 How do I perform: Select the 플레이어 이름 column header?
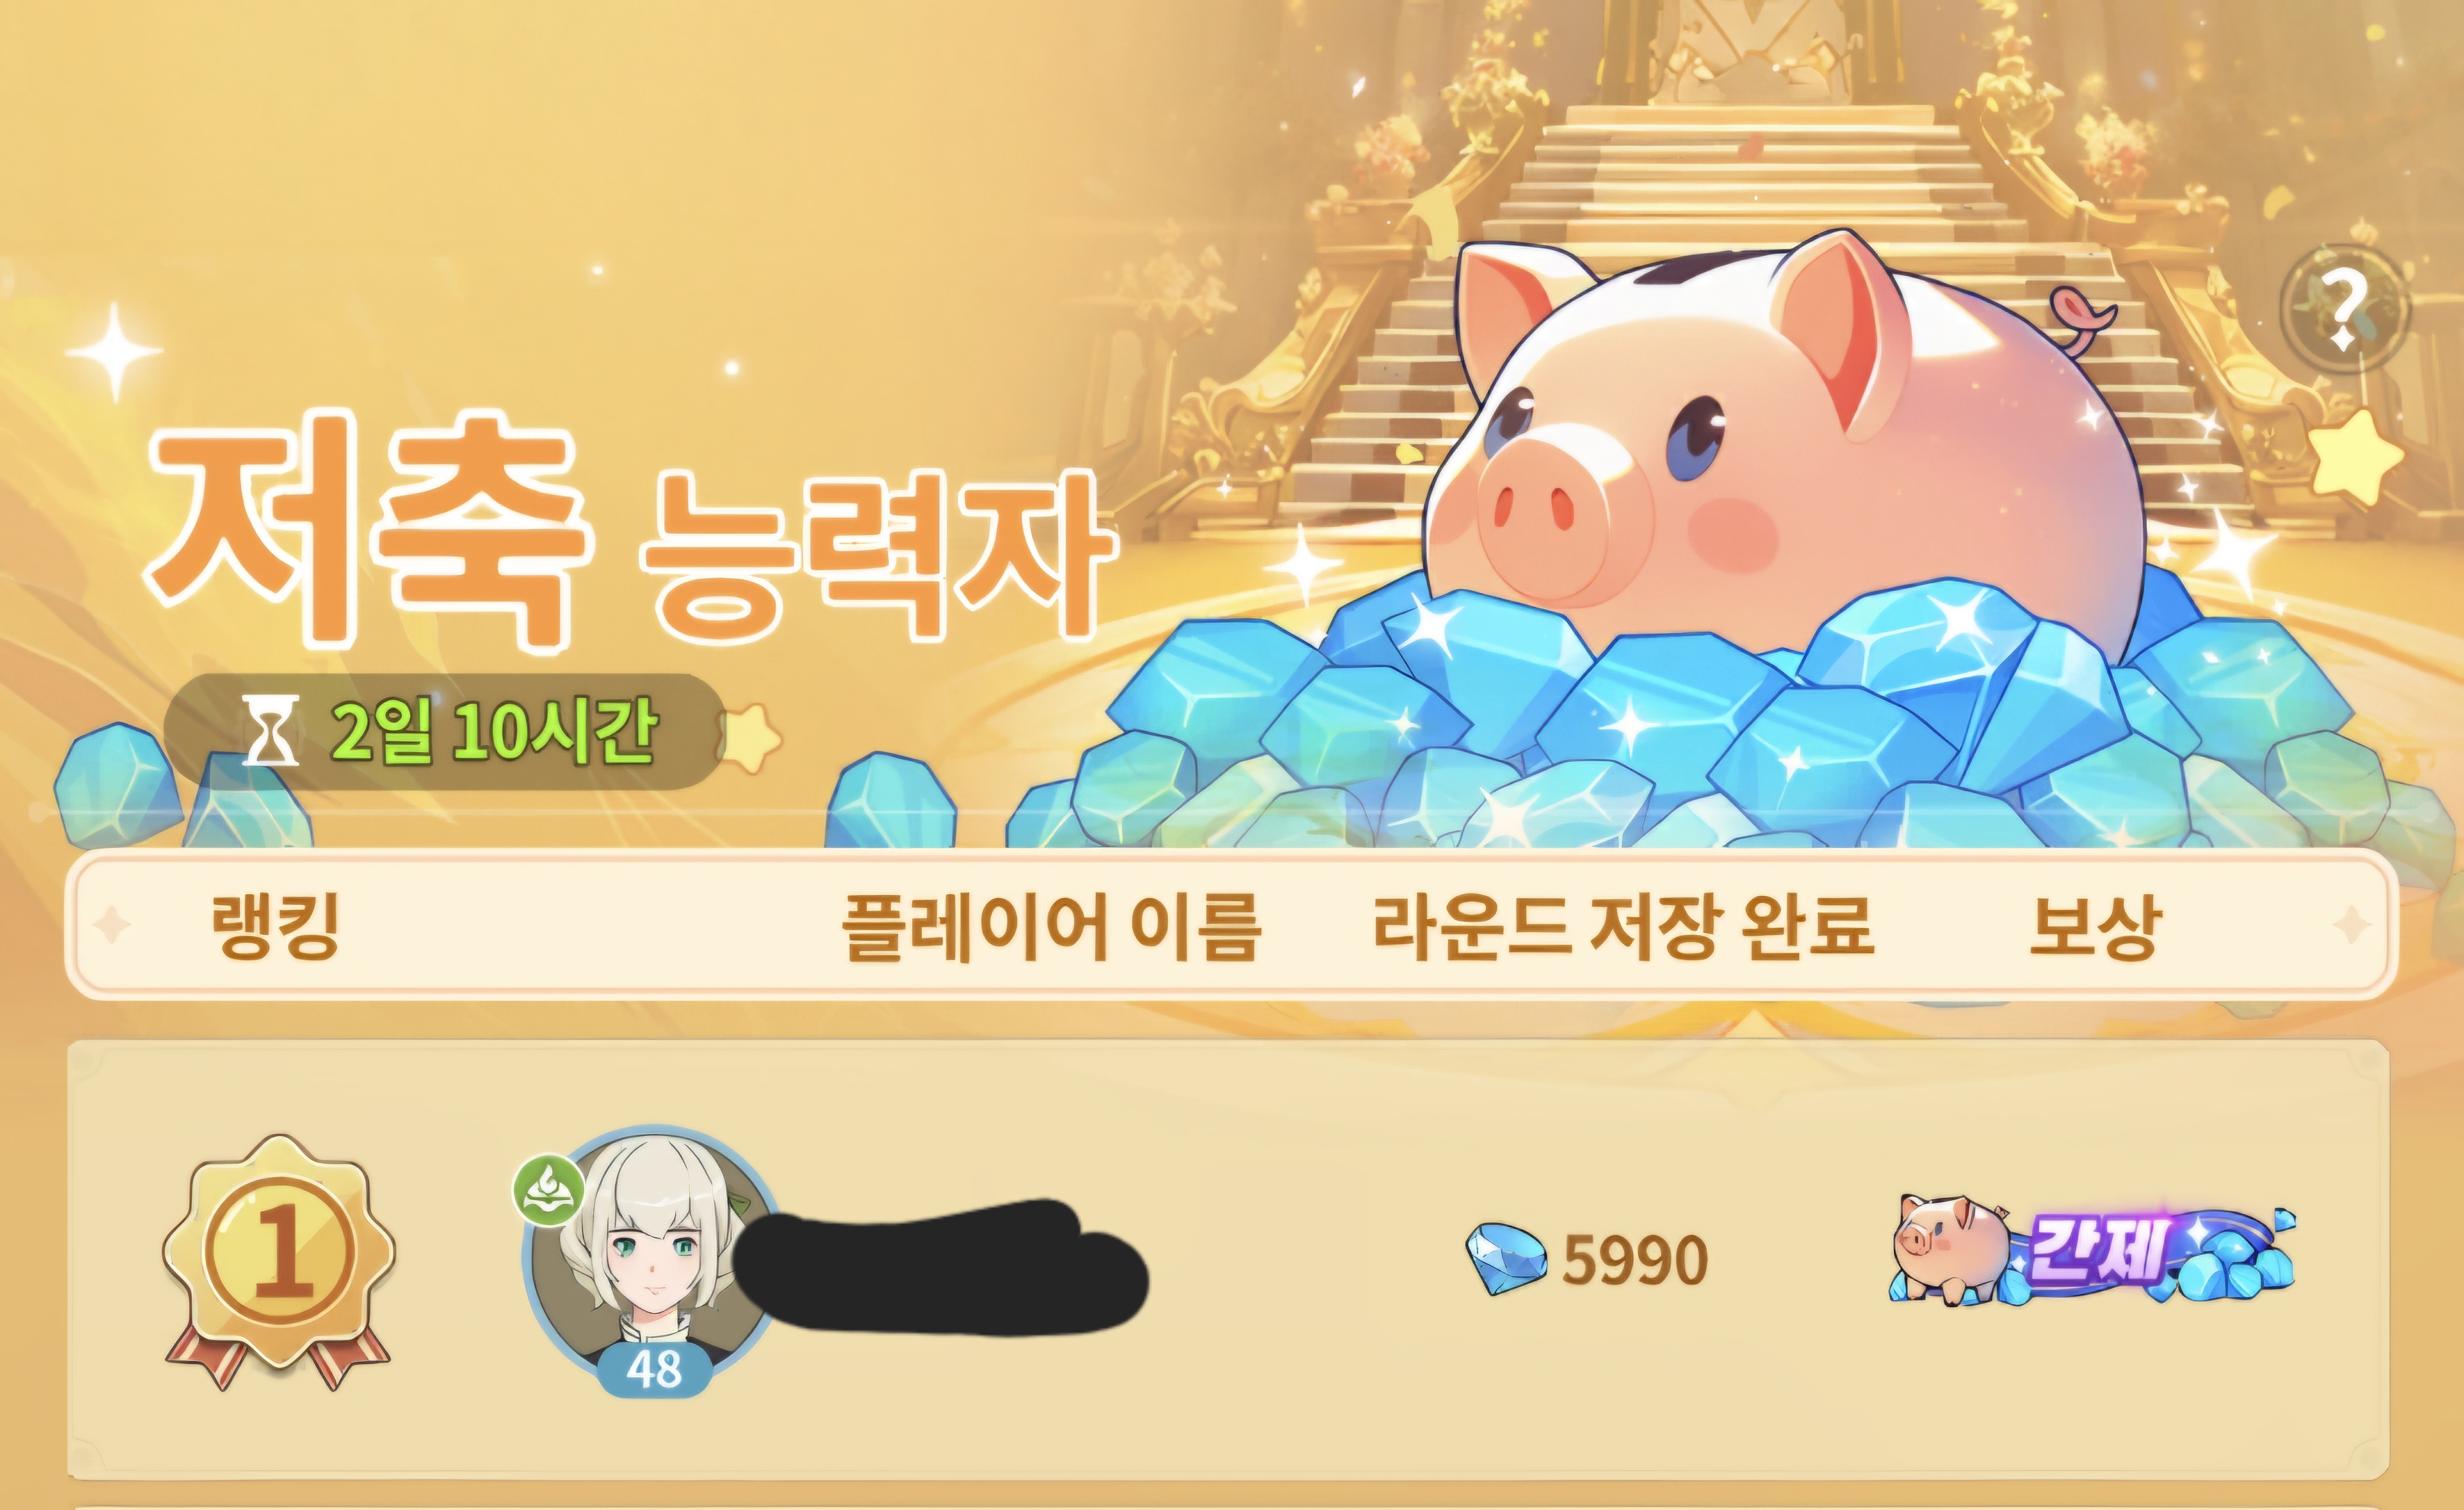pyautogui.click(x=1051, y=926)
